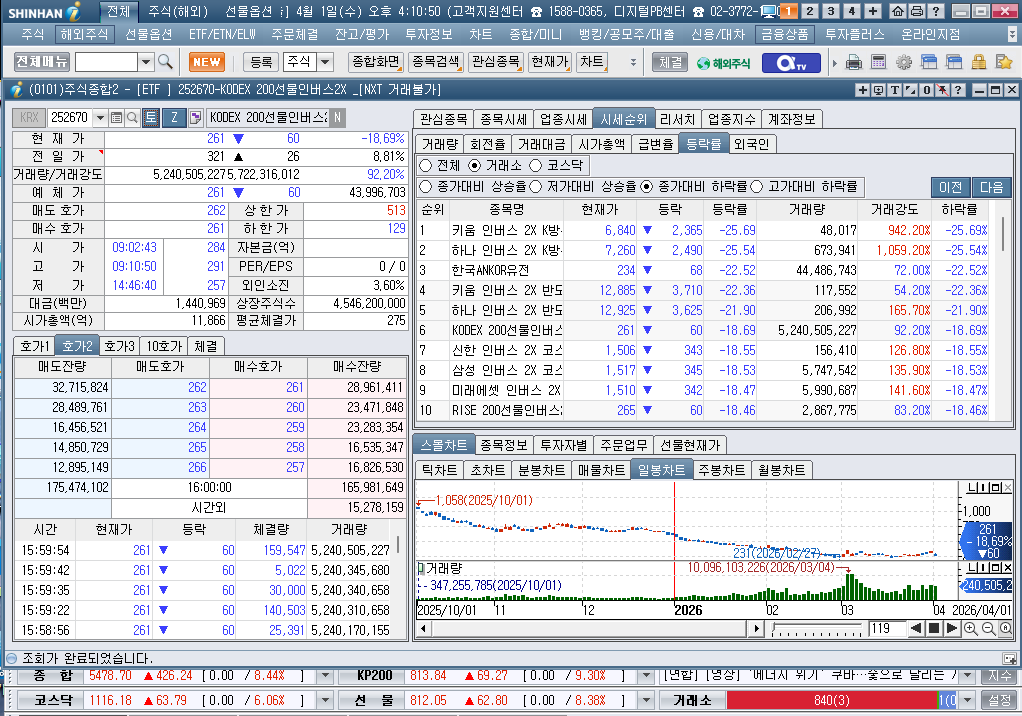Open the calculator icon in main toolbar
The width and height of the screenshot is (1022, 716).
[879, 63]
